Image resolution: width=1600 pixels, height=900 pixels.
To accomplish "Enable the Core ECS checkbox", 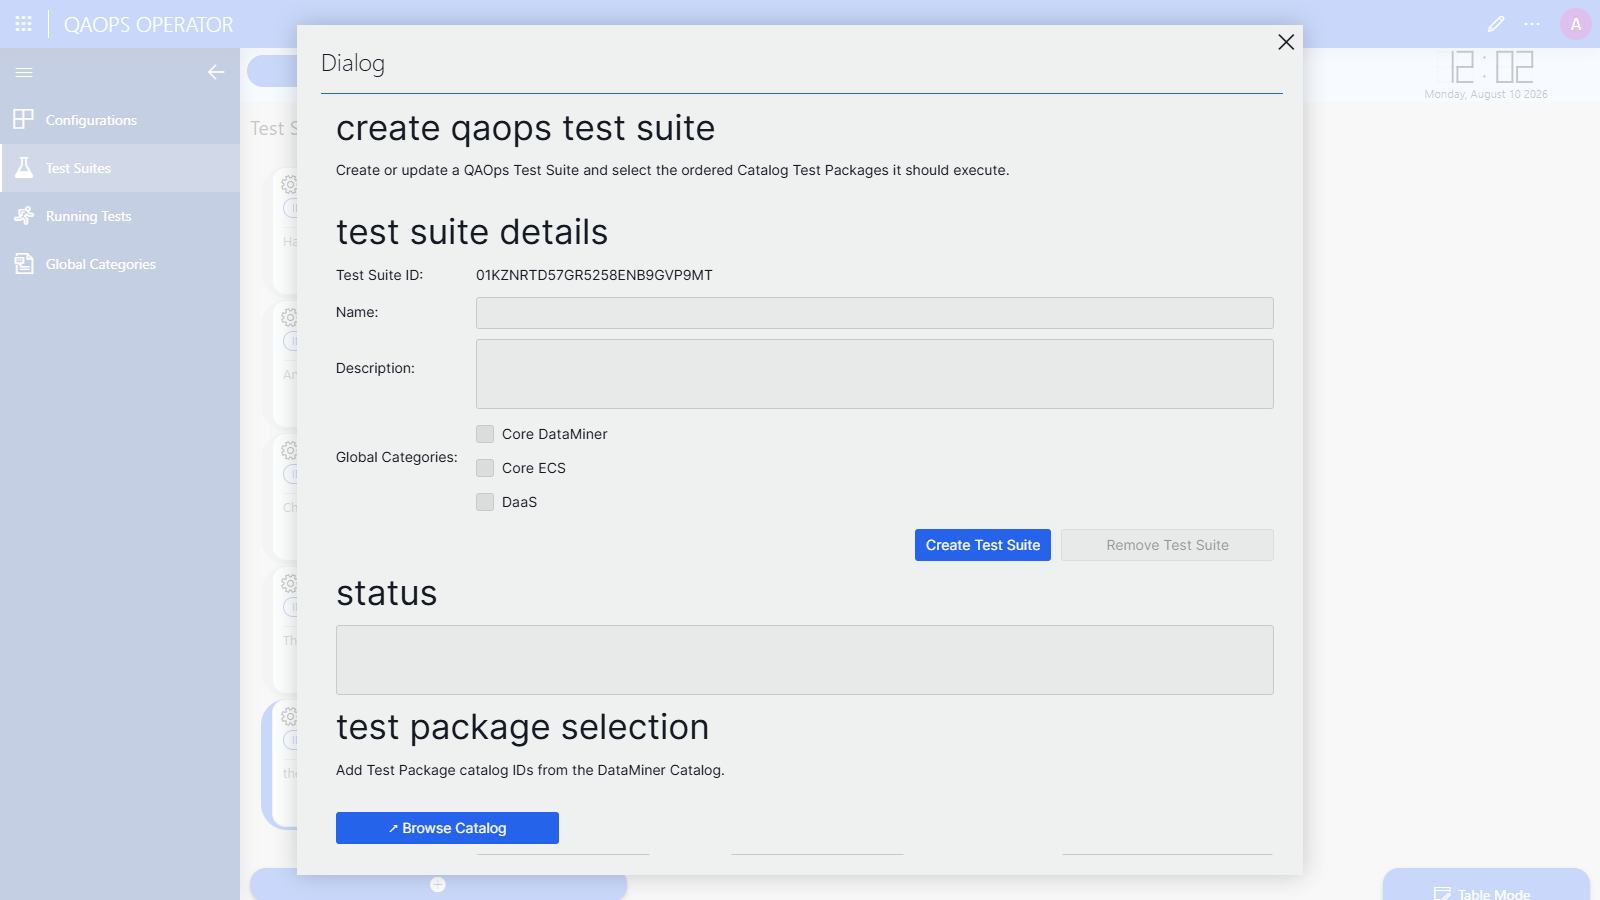I will [485, 468].
